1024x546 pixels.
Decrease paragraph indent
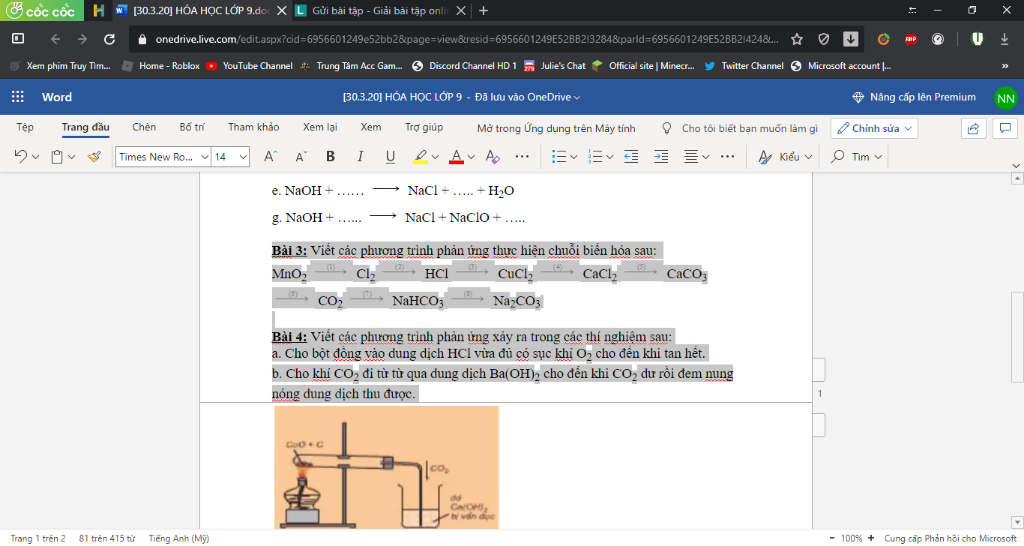(x=631, y=157)
